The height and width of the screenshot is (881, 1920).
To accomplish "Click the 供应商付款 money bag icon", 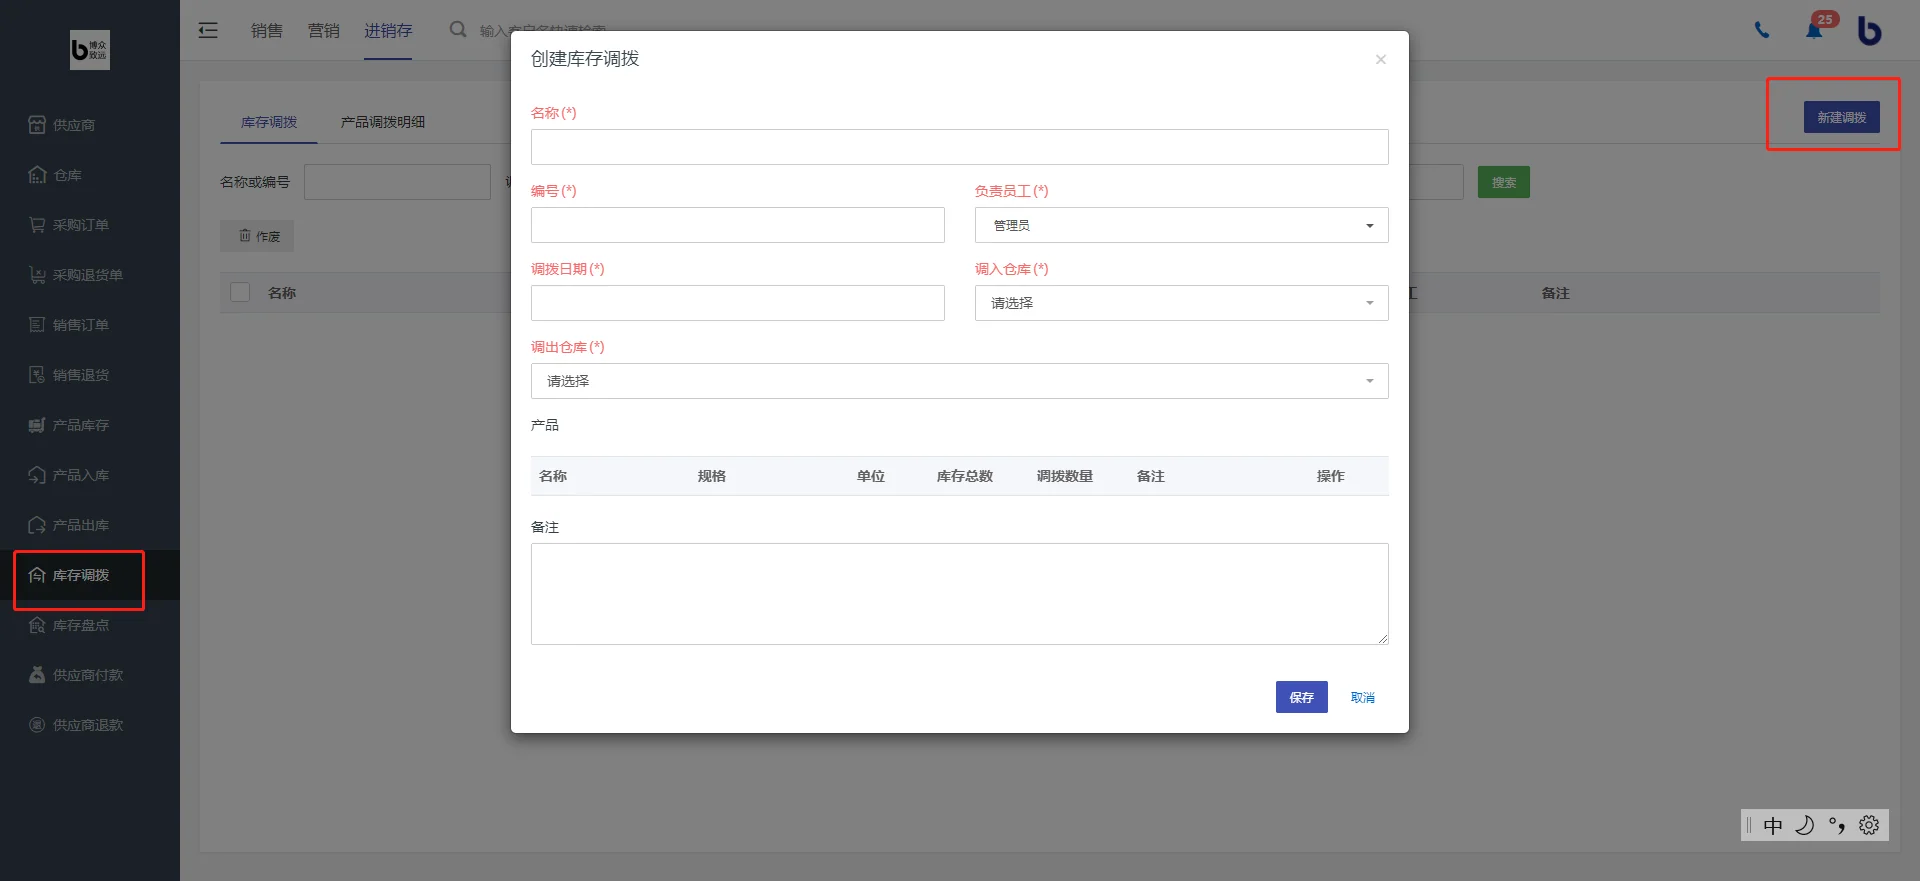I will 37,675.
